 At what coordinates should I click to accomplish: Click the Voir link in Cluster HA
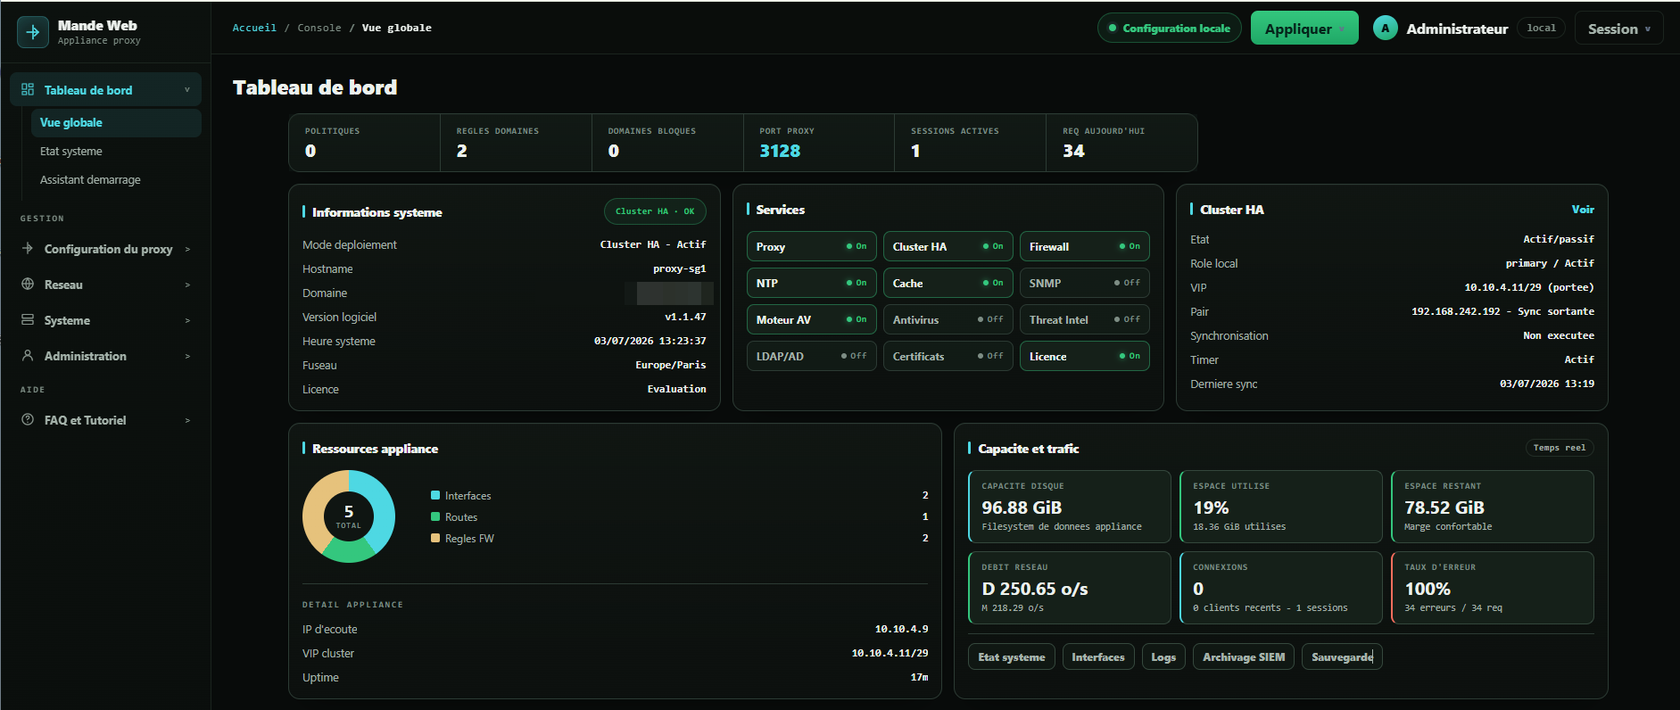coord(1583,209)
